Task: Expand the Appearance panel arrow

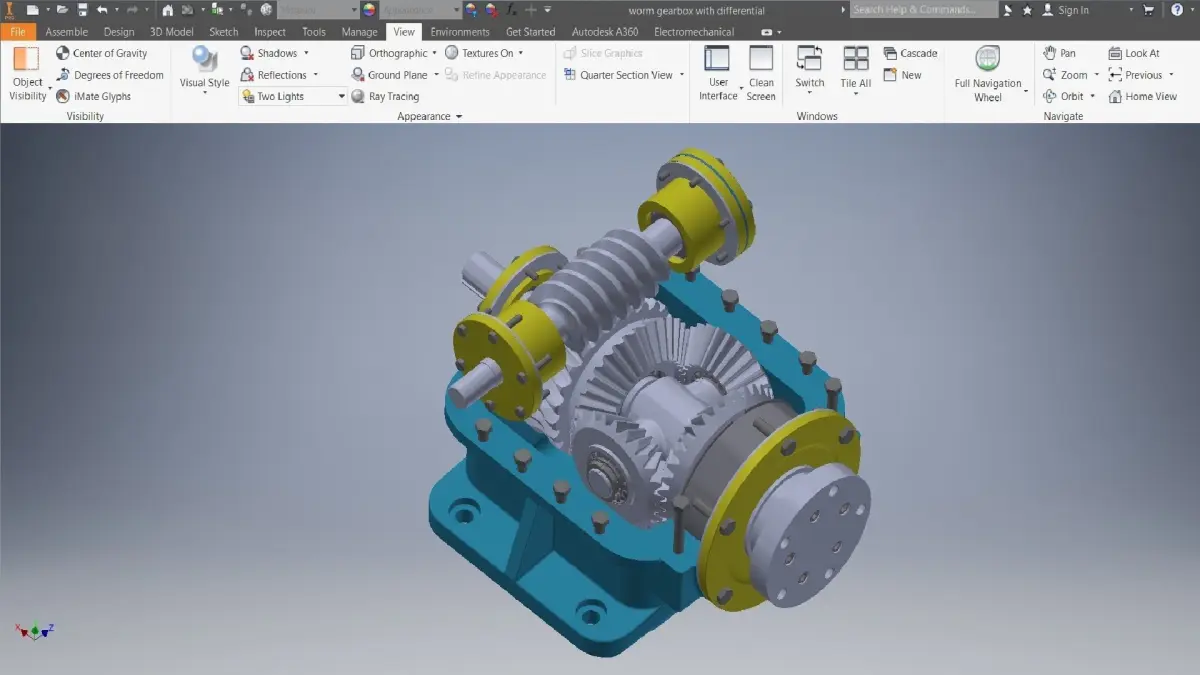Action: click(x=459, y=117)
